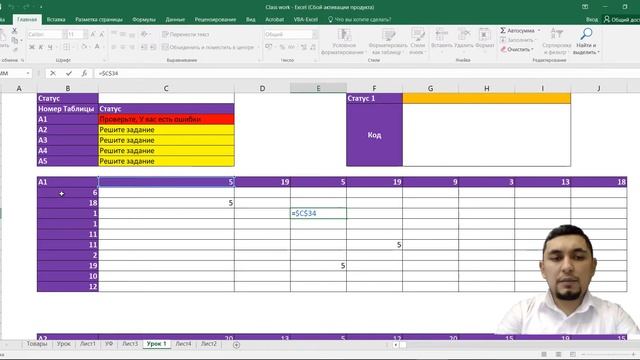This screenshot has width=640, height=360.
Task: Switch to the Лист4 sheet tab
Action: pyautogui.click(x=183, y=344)
